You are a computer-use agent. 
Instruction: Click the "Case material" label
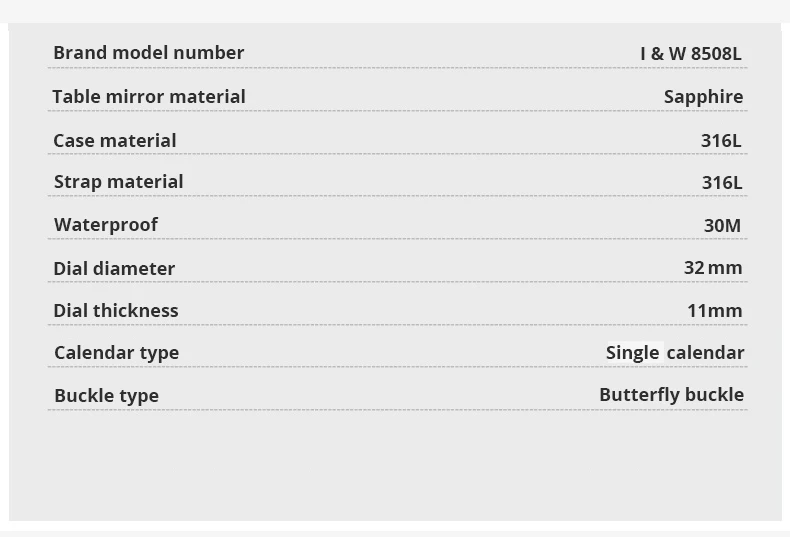tap(114, 141)
